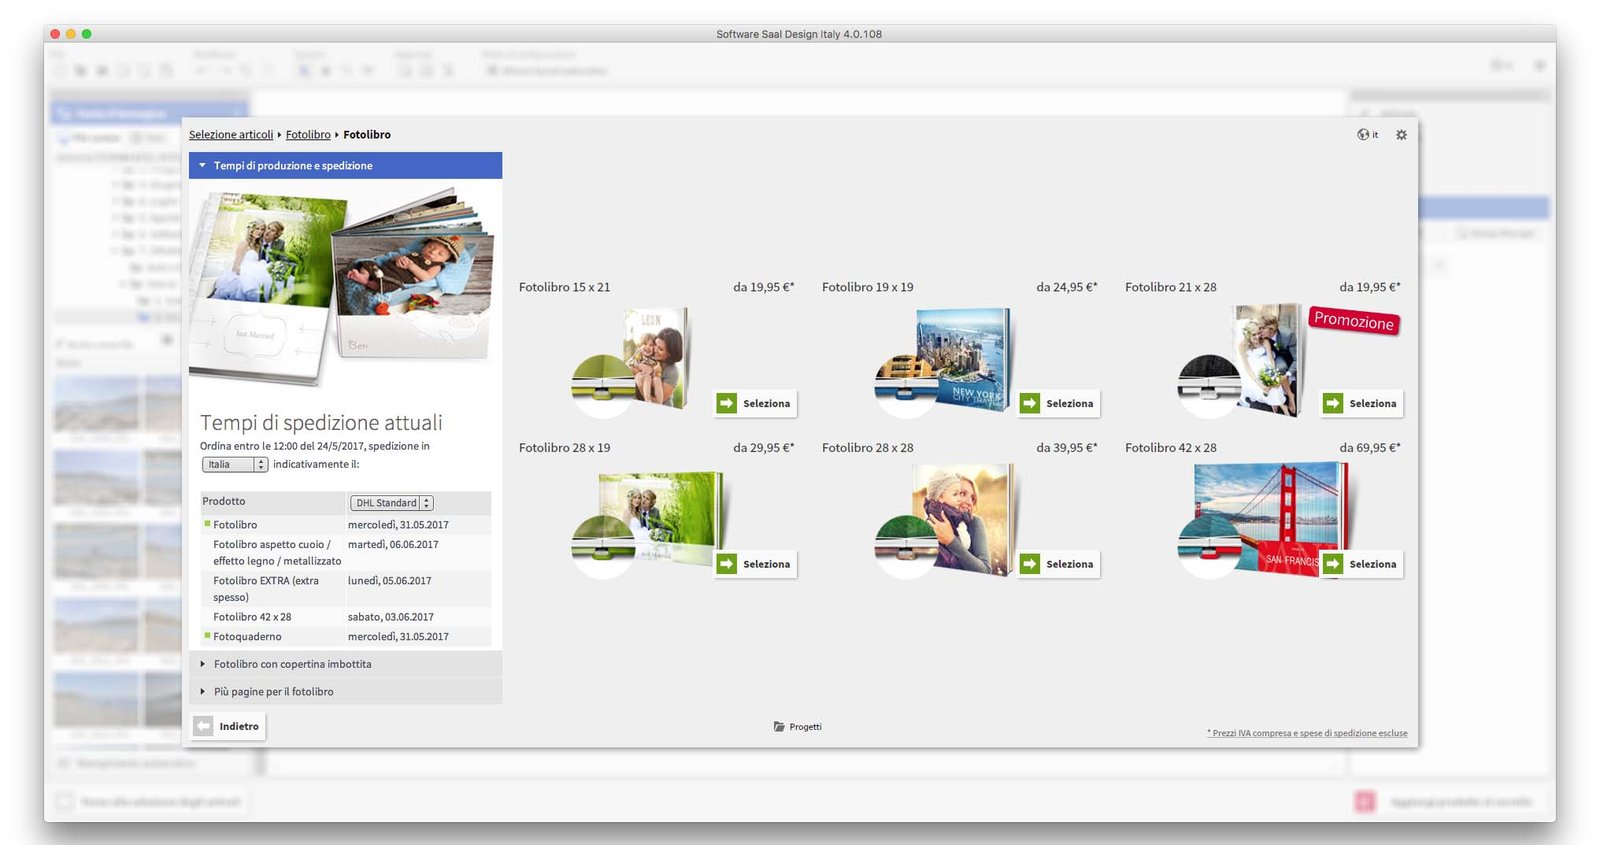Click the red Promozione badge
The width and height of the screenshot is (1600, 845).
click(1353, 321)
